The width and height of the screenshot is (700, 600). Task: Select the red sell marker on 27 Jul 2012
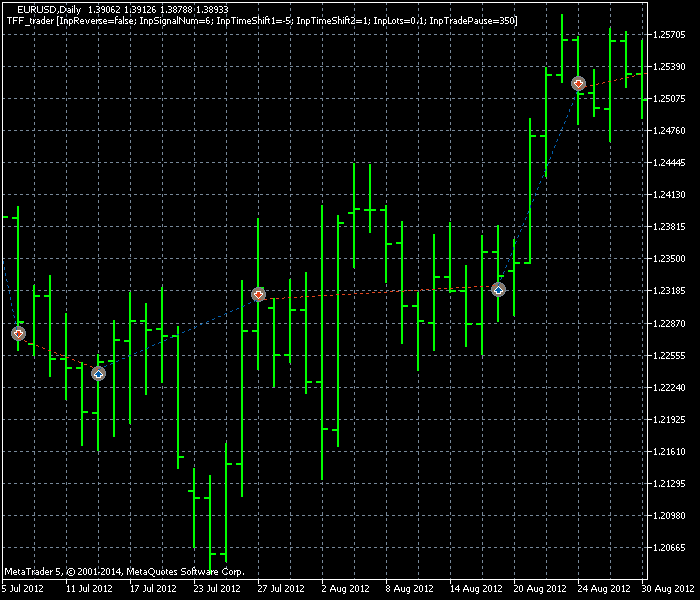(x=258, y=295)
